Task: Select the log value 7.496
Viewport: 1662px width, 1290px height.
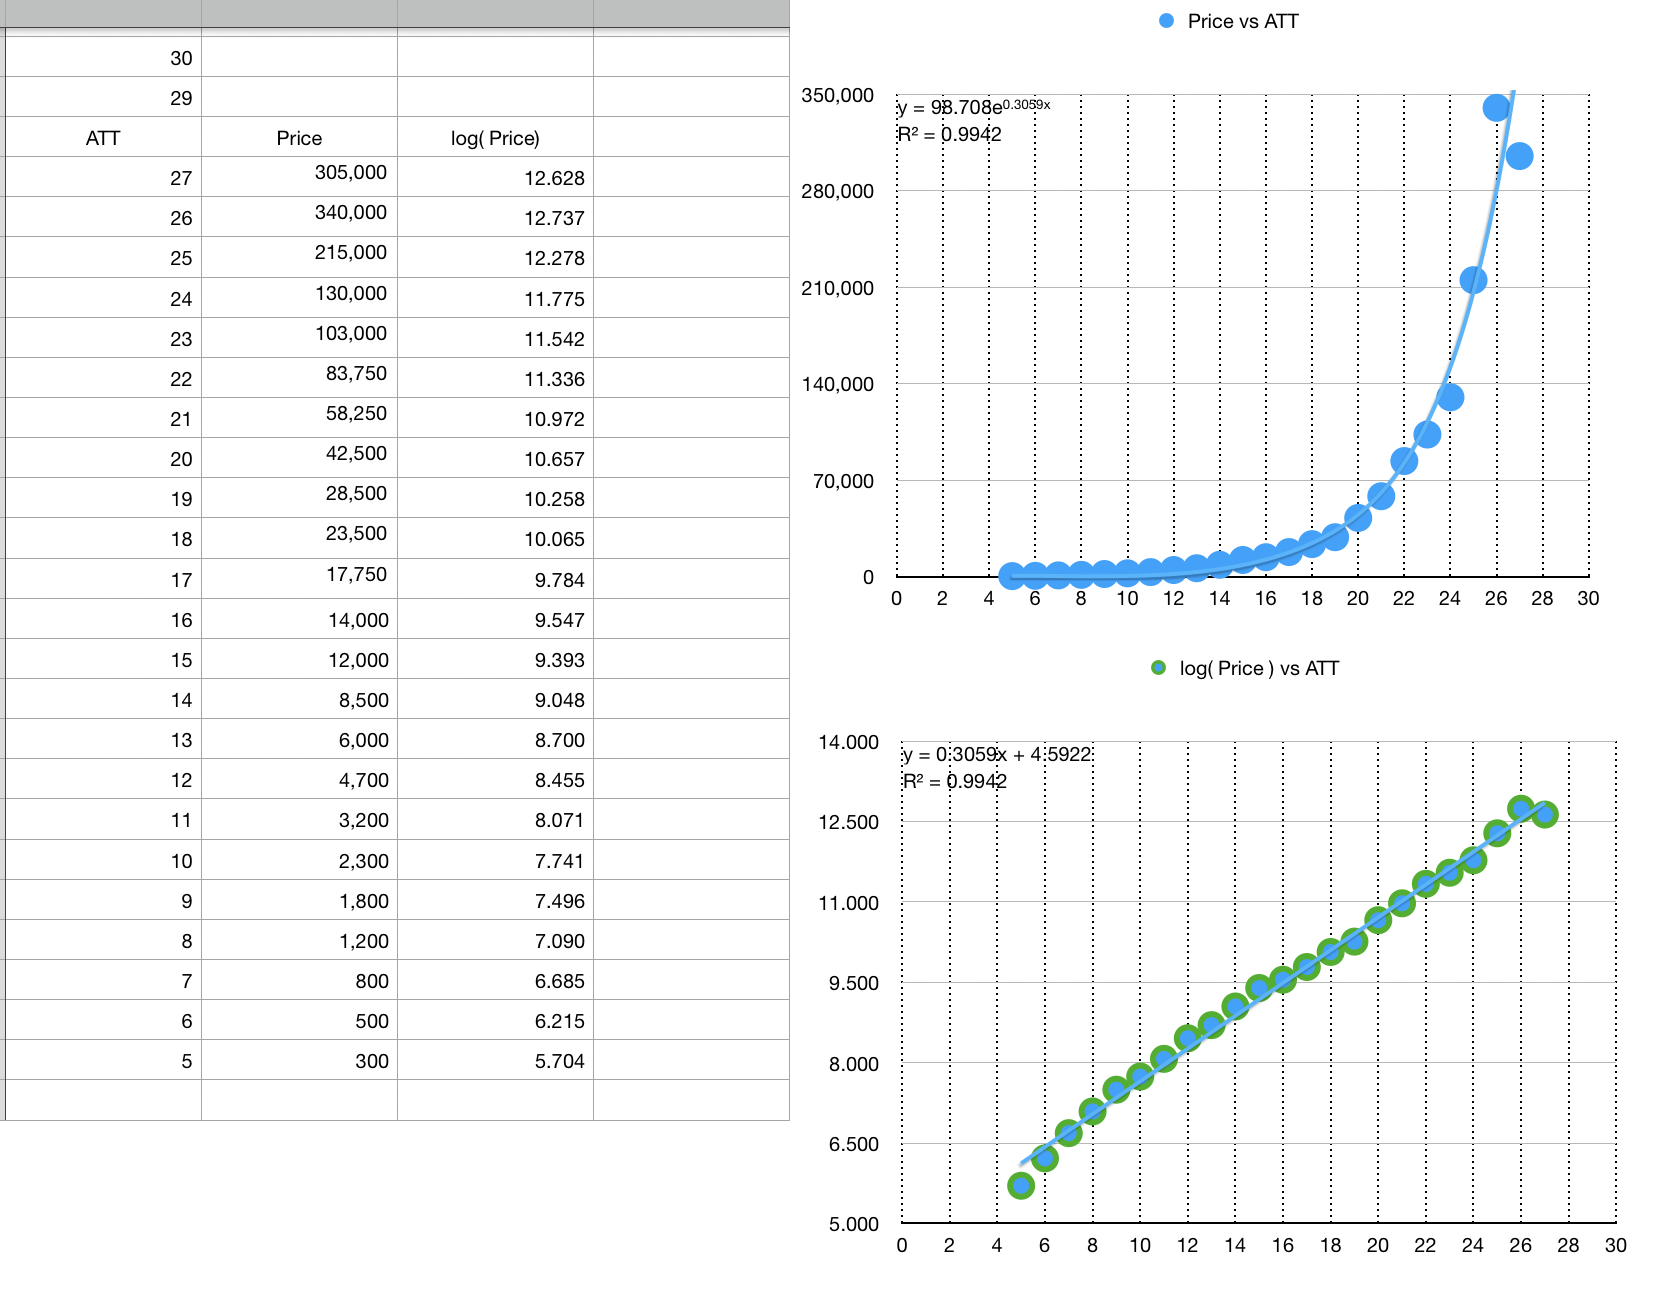Action: 495,900
